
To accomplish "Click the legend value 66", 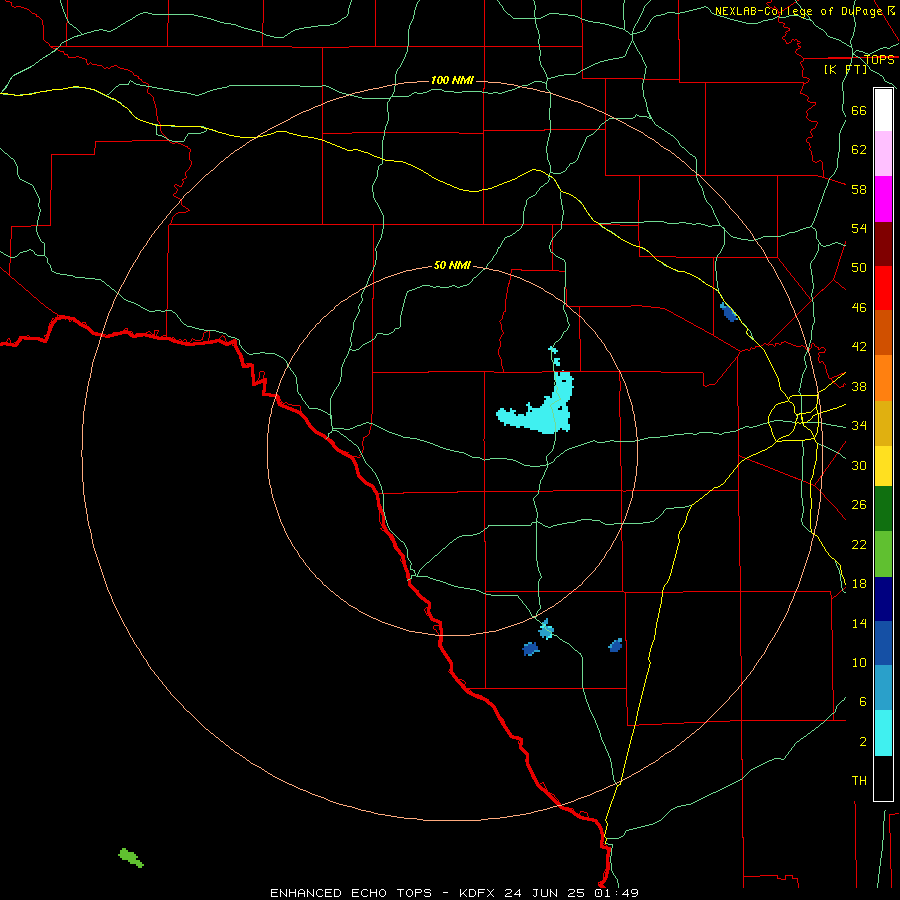I will pyautogui.click(x=859, y=110).
